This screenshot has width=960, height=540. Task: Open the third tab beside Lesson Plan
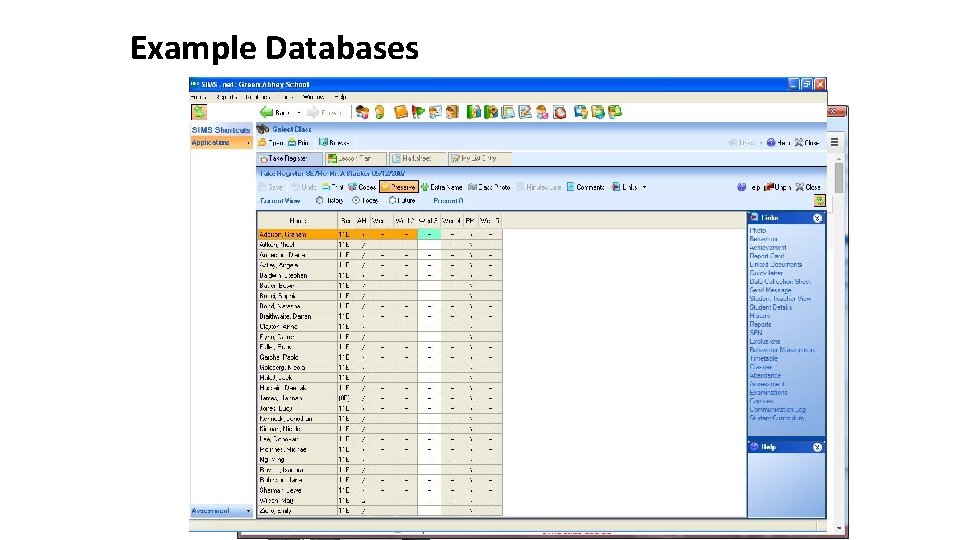pos(417,159)
